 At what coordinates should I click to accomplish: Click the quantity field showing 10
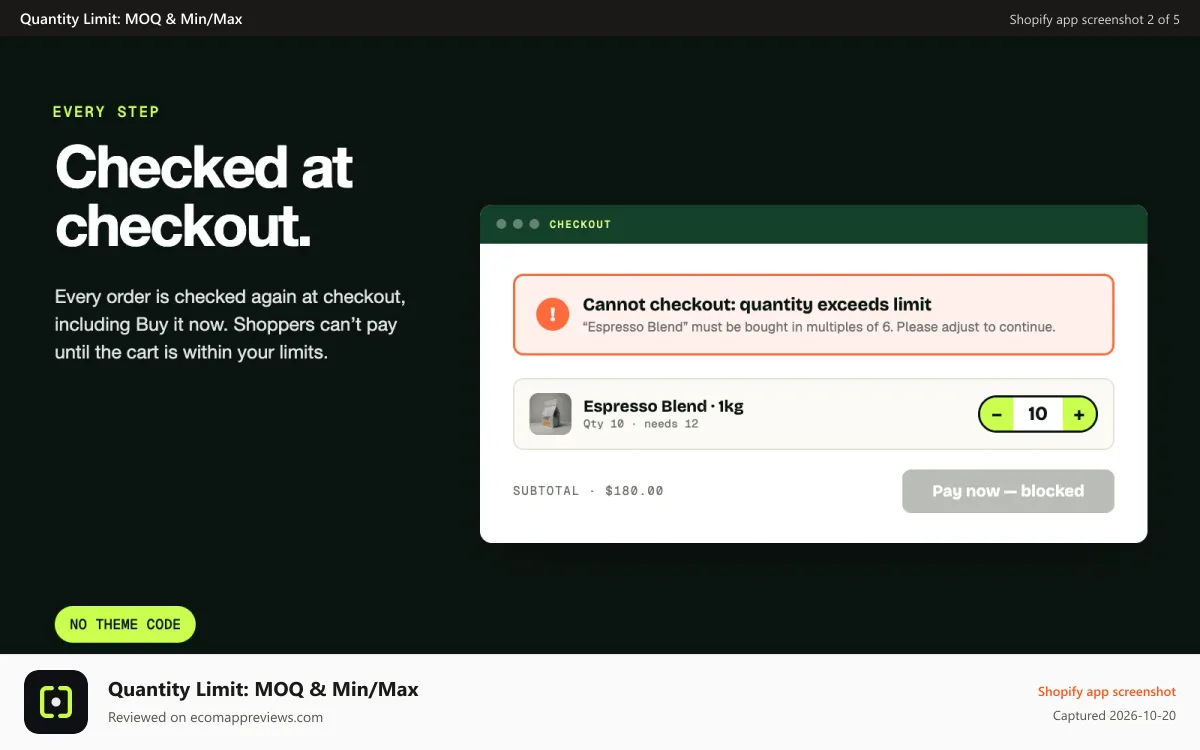click(x=1038, y=414)
